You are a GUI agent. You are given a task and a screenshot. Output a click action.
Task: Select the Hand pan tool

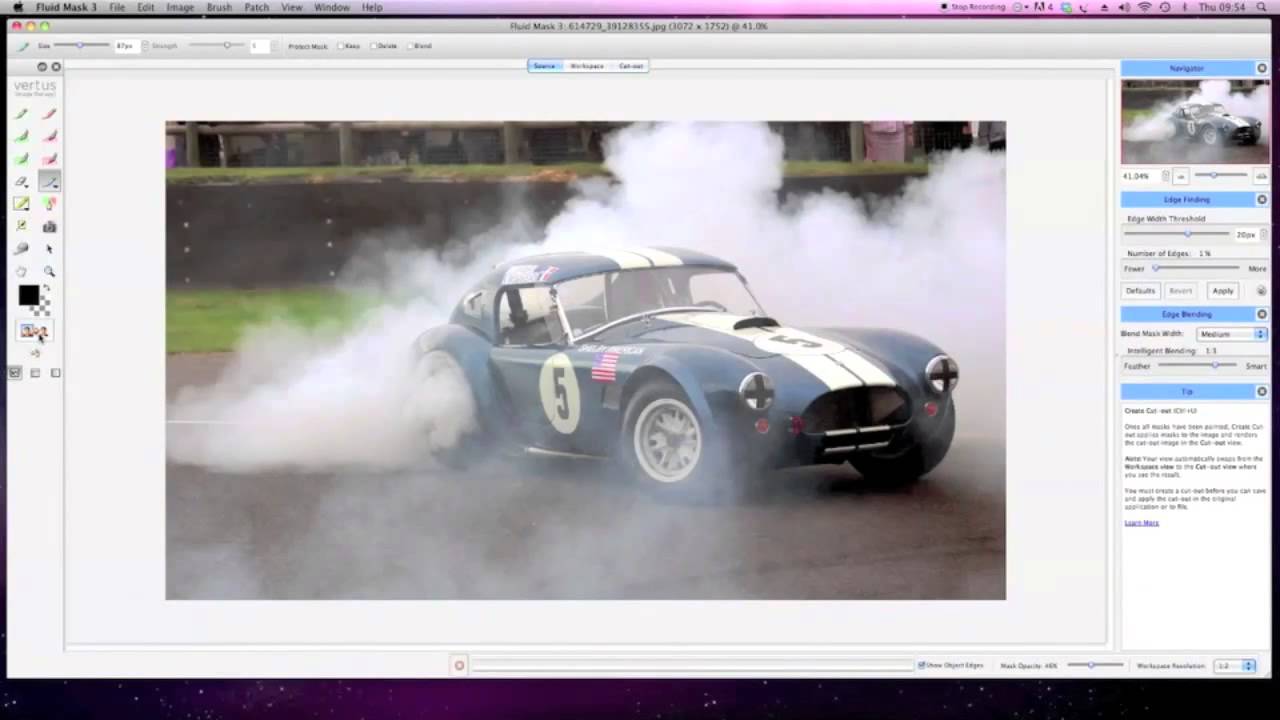coord(21,271)
